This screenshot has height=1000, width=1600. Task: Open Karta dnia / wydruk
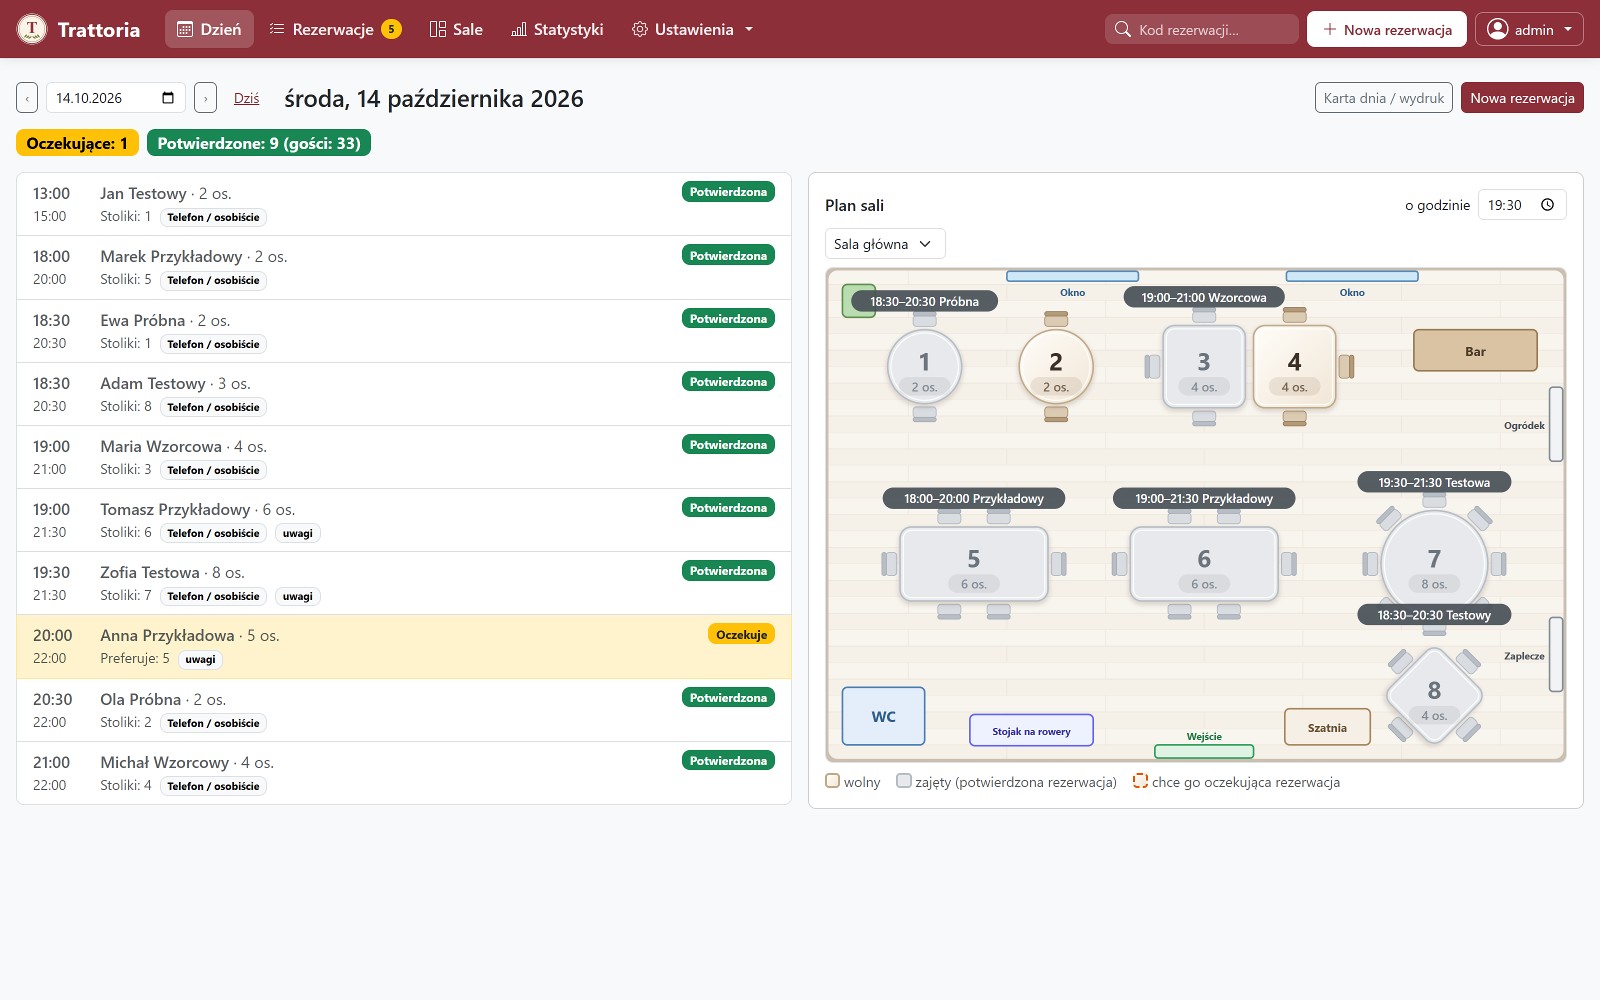[x=1384, y=98]
